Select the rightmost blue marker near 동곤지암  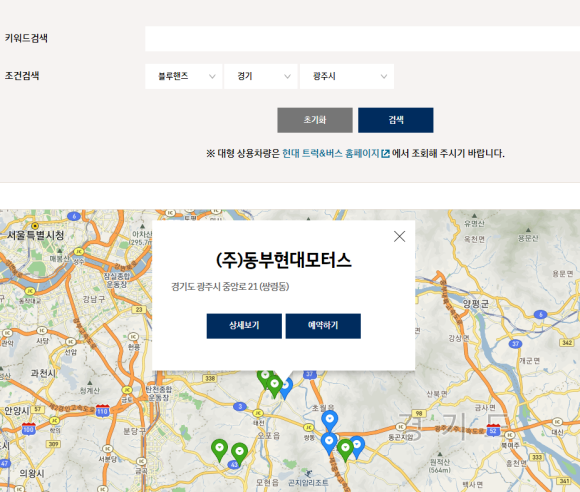(x=357, y=447)
